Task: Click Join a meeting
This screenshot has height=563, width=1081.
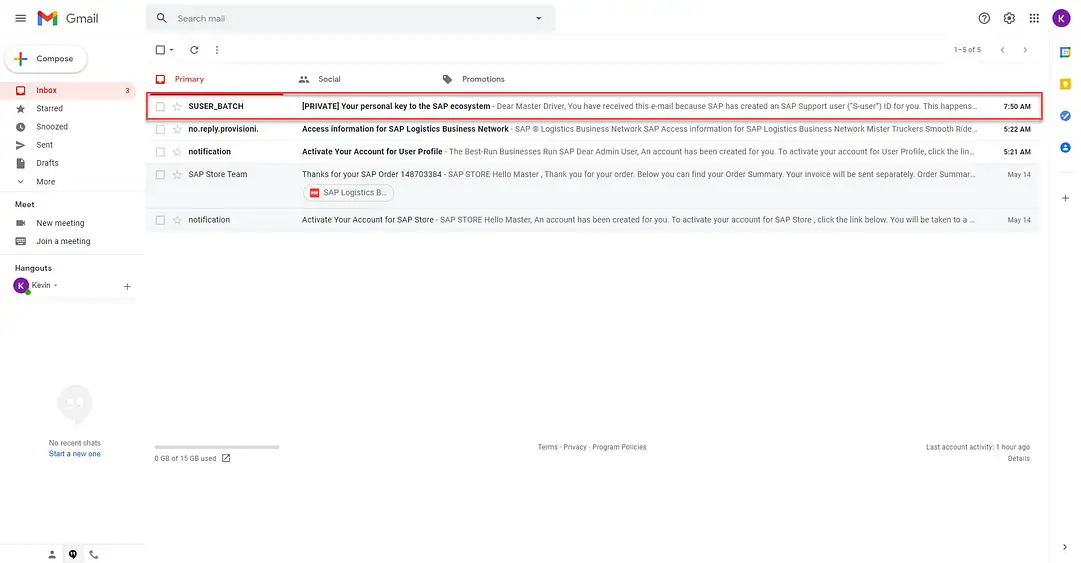Action: tap(63, 241)
